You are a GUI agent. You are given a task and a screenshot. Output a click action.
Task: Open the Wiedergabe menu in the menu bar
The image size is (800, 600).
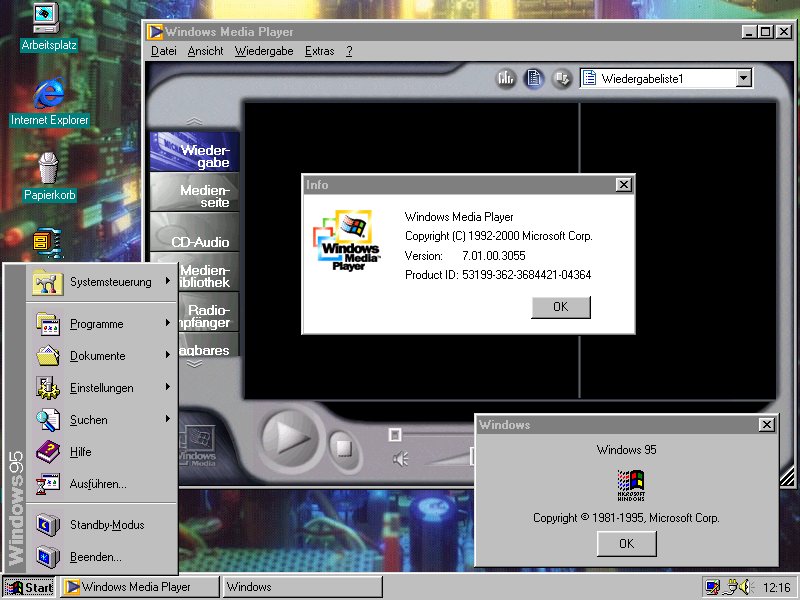click(264, 51)
